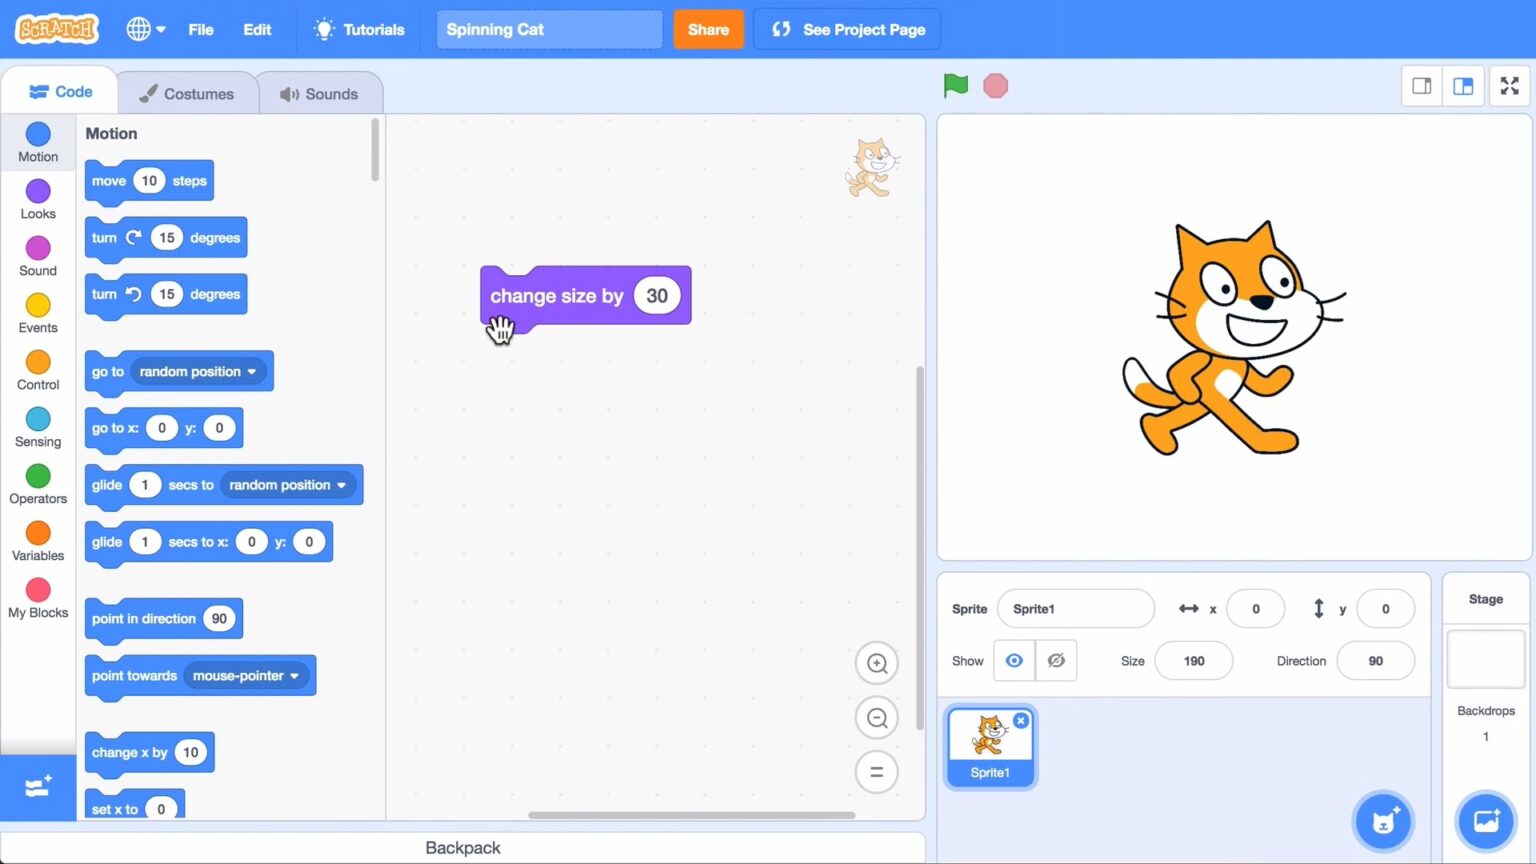Open the File menu
1536x864 pixels.
pos(201,29)
